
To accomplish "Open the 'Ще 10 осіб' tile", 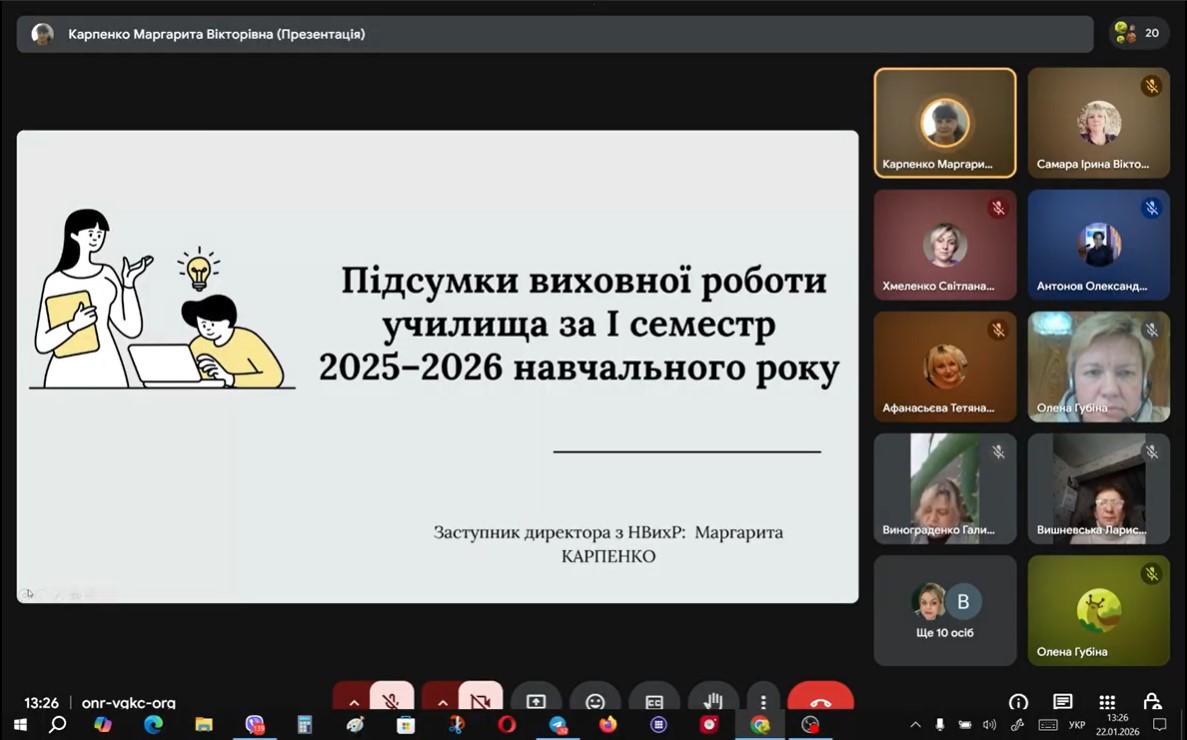I will [945, 610].
